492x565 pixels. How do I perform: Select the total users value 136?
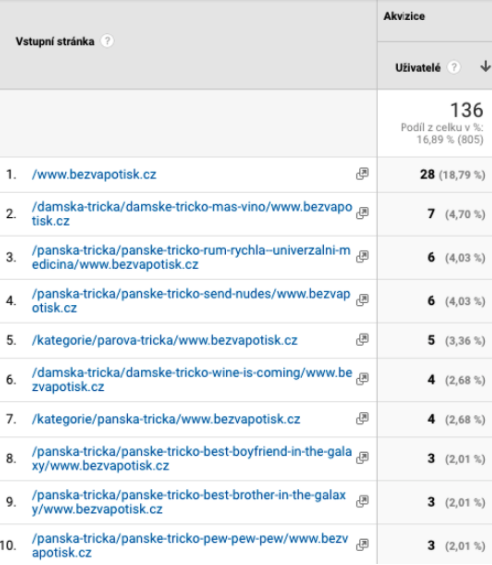coord(467,110)
